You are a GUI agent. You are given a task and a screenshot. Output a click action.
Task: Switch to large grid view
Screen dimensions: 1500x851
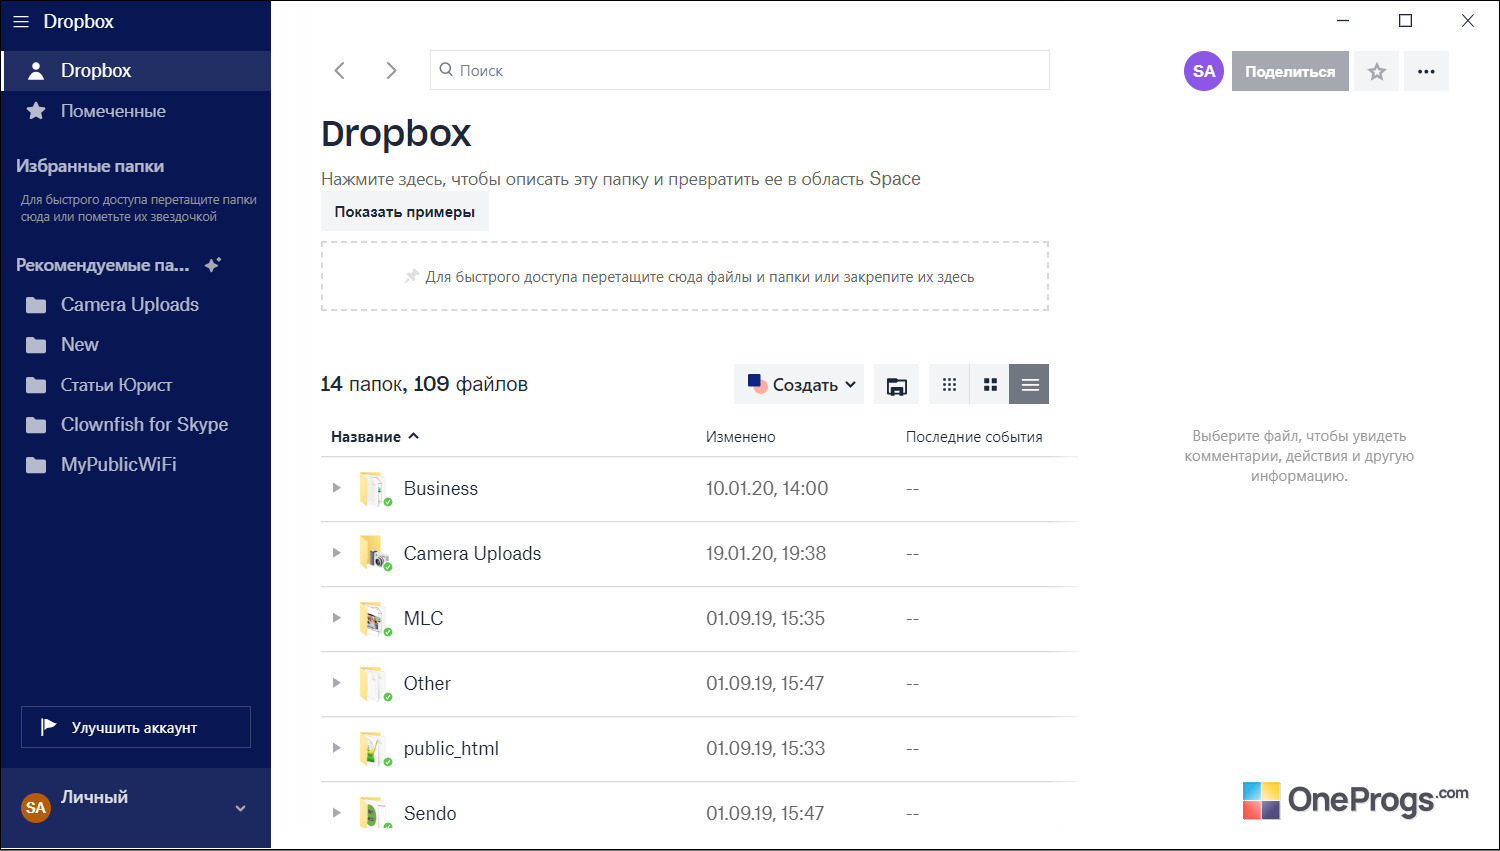click(990, 384)
